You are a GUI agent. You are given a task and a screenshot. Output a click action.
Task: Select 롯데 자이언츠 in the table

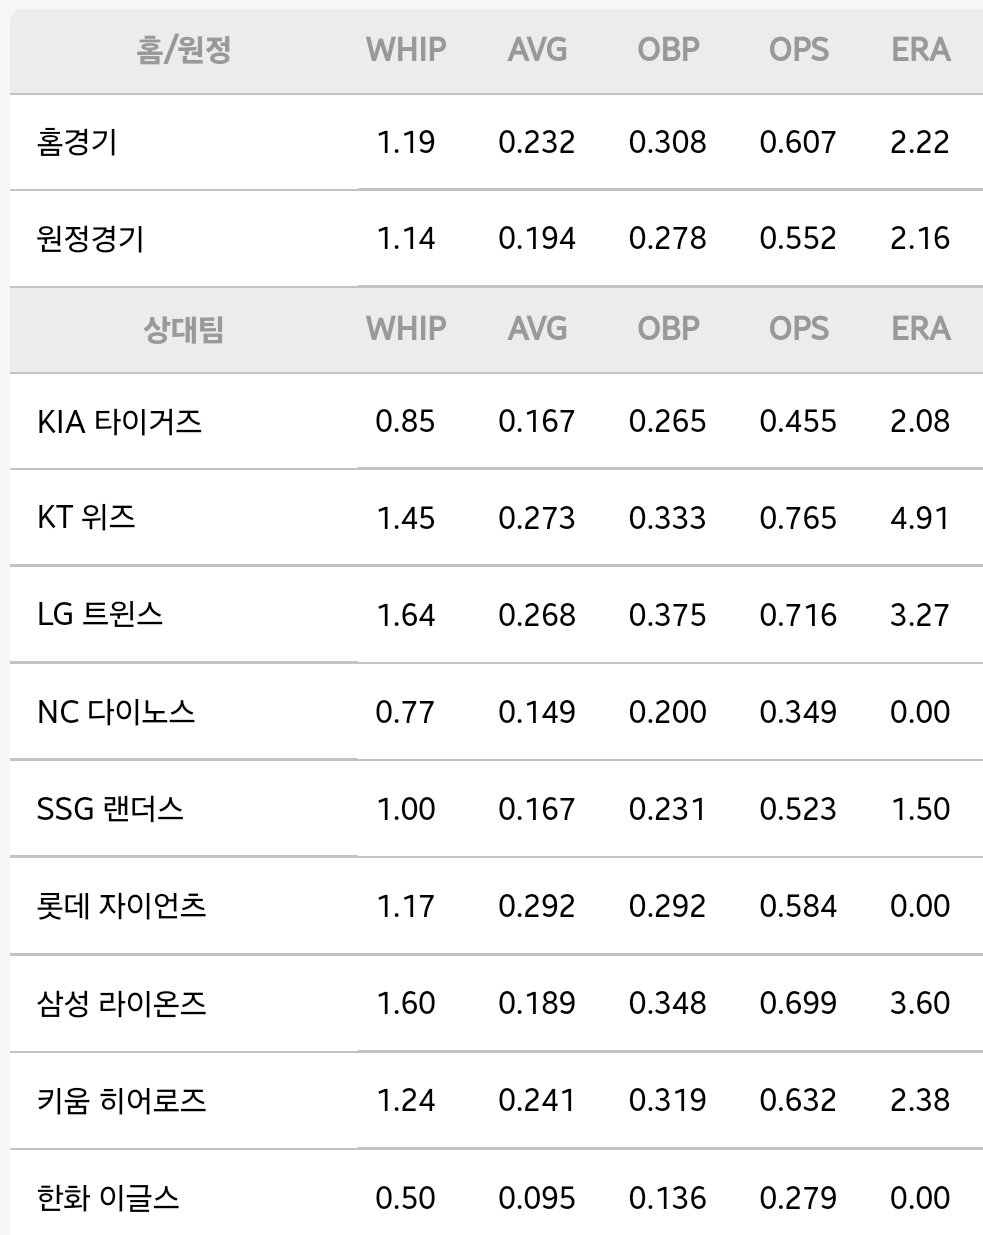pos(121,905)
